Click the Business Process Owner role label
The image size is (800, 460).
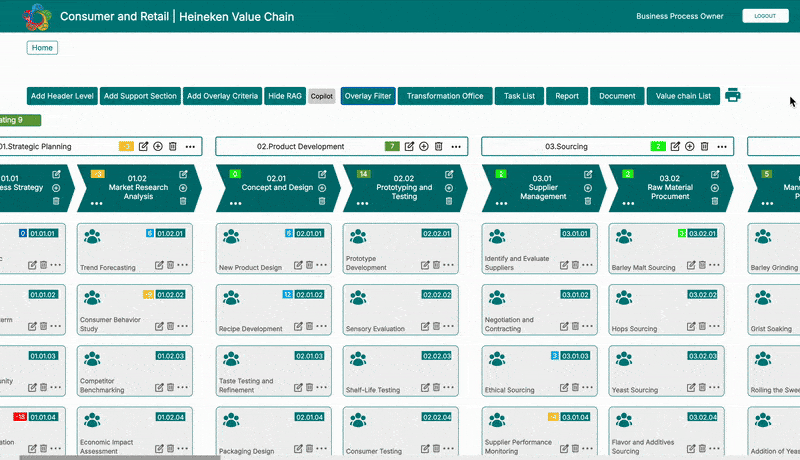[x=680, y=16]
